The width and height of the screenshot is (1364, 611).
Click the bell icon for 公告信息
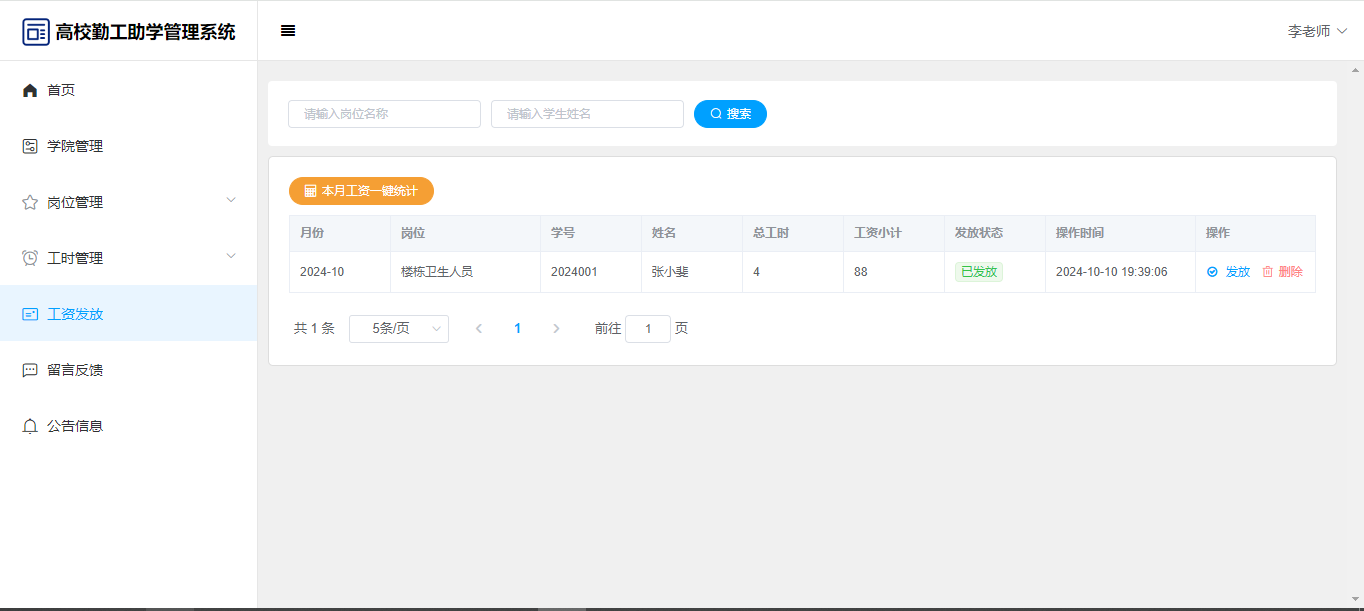coord(30,426)
